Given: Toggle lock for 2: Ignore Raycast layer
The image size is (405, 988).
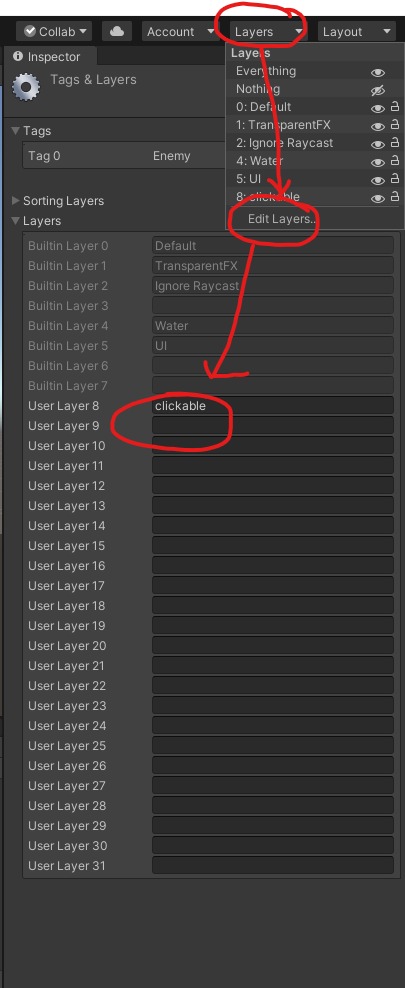Looking at the screenshot, I should coord(395,144).
